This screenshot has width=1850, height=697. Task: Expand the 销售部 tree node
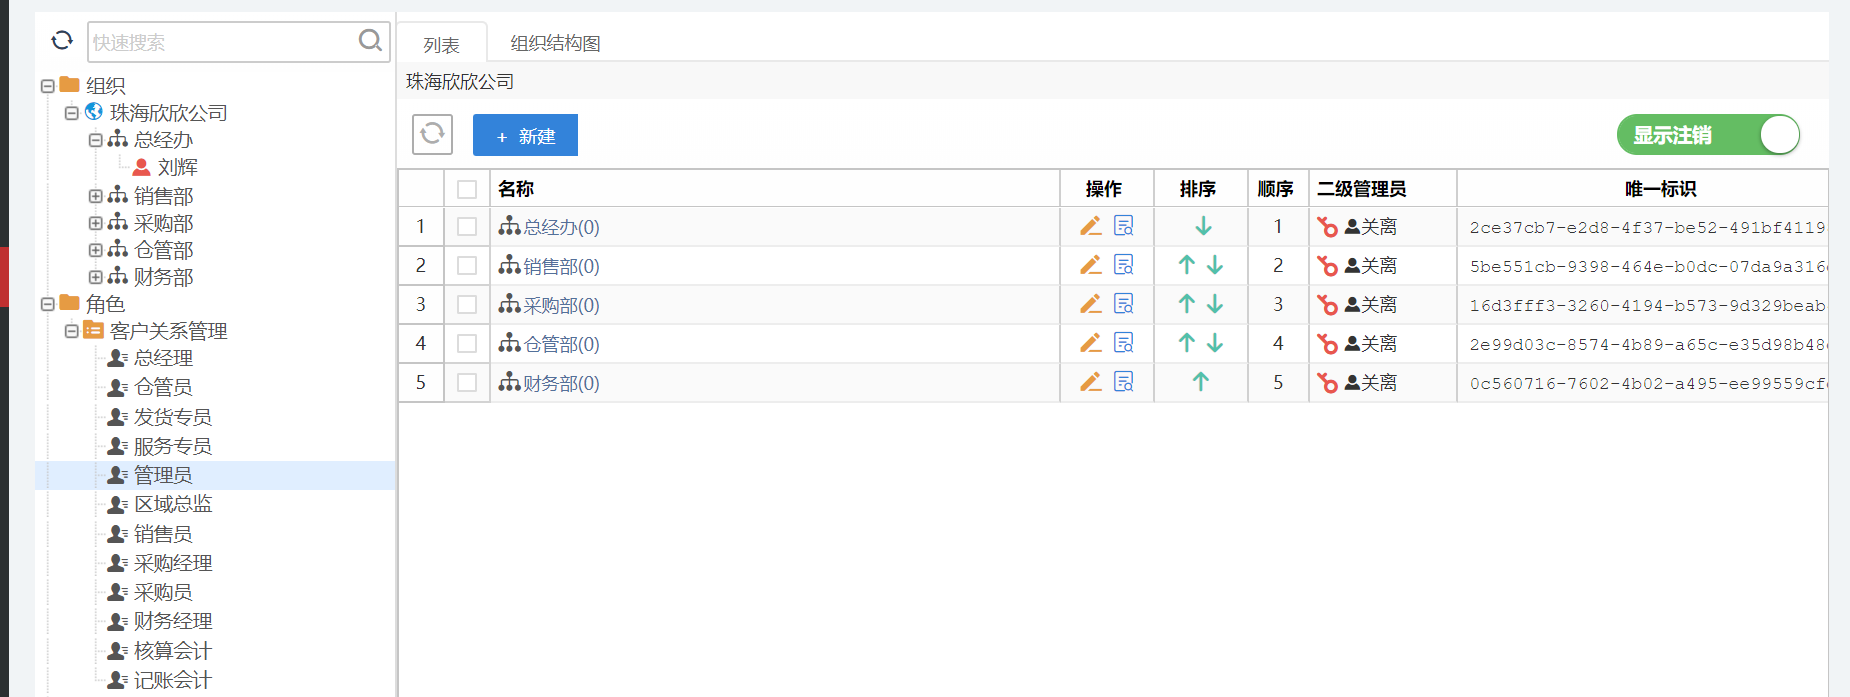pos(95,196)
